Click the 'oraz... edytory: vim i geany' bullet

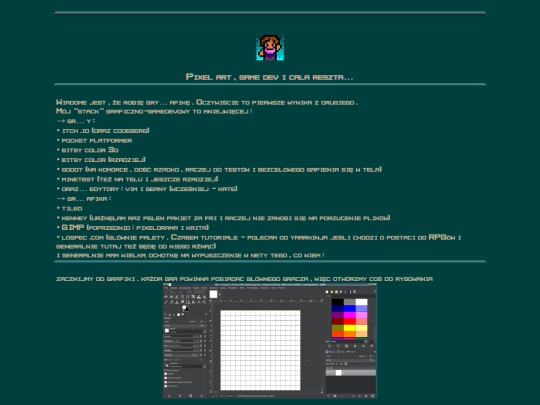click(x=147, y=189)
